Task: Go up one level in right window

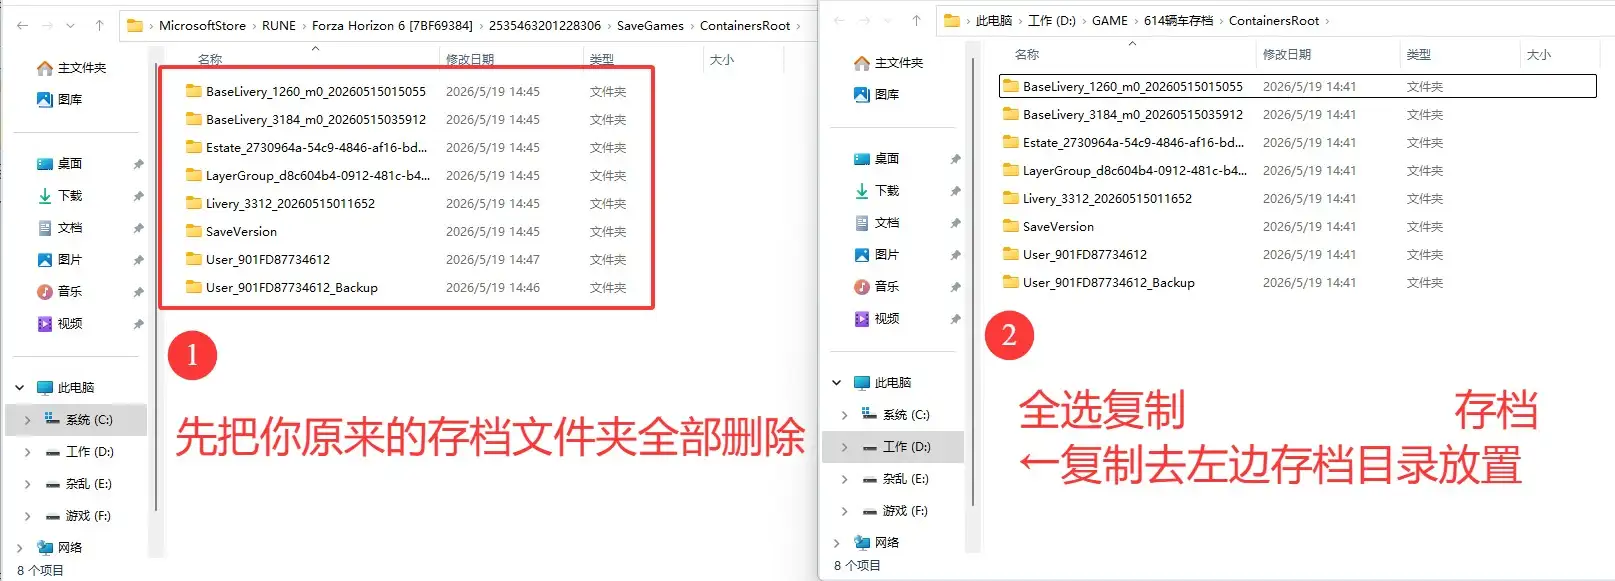Action: coord(916,20)
